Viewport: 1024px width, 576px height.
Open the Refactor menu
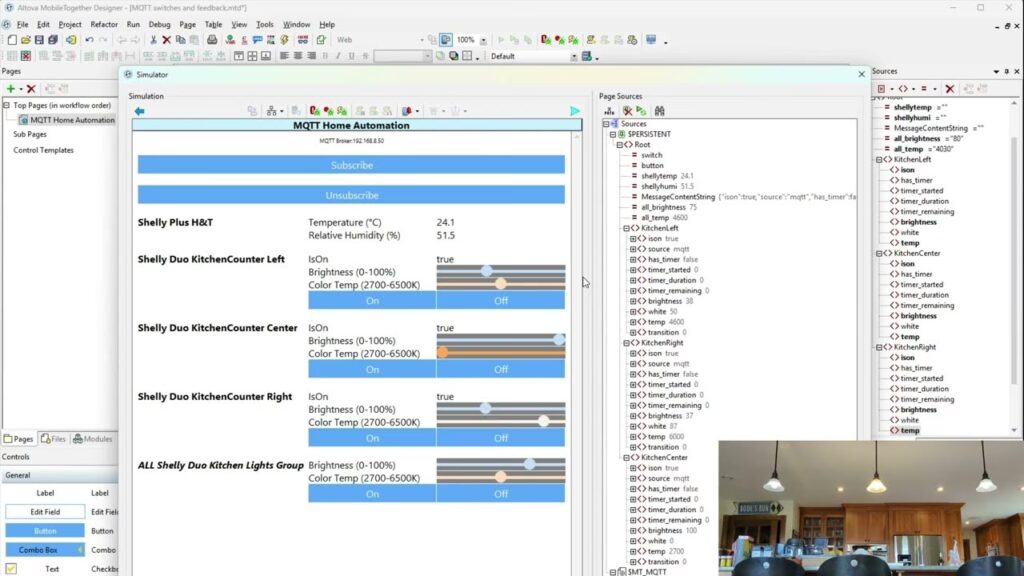104,24
